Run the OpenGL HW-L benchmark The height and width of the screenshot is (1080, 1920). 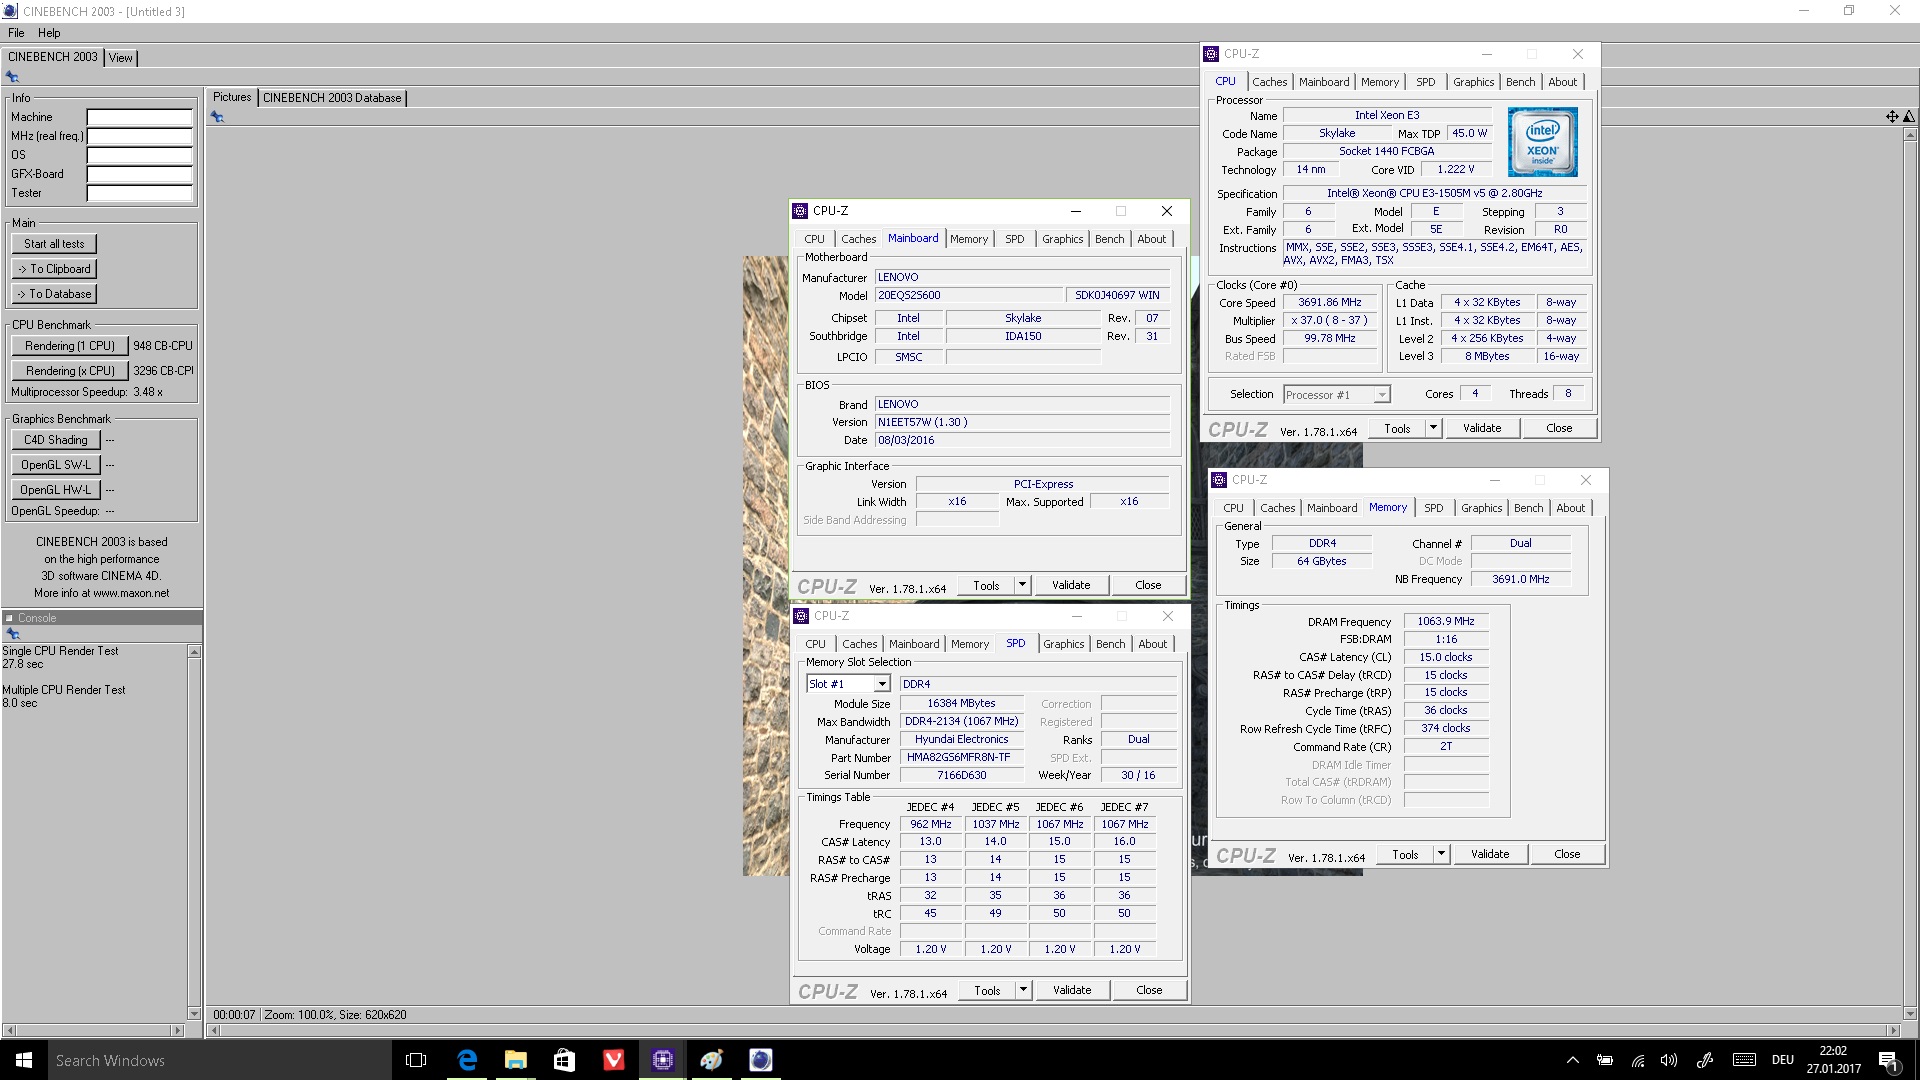coord(56,490)
